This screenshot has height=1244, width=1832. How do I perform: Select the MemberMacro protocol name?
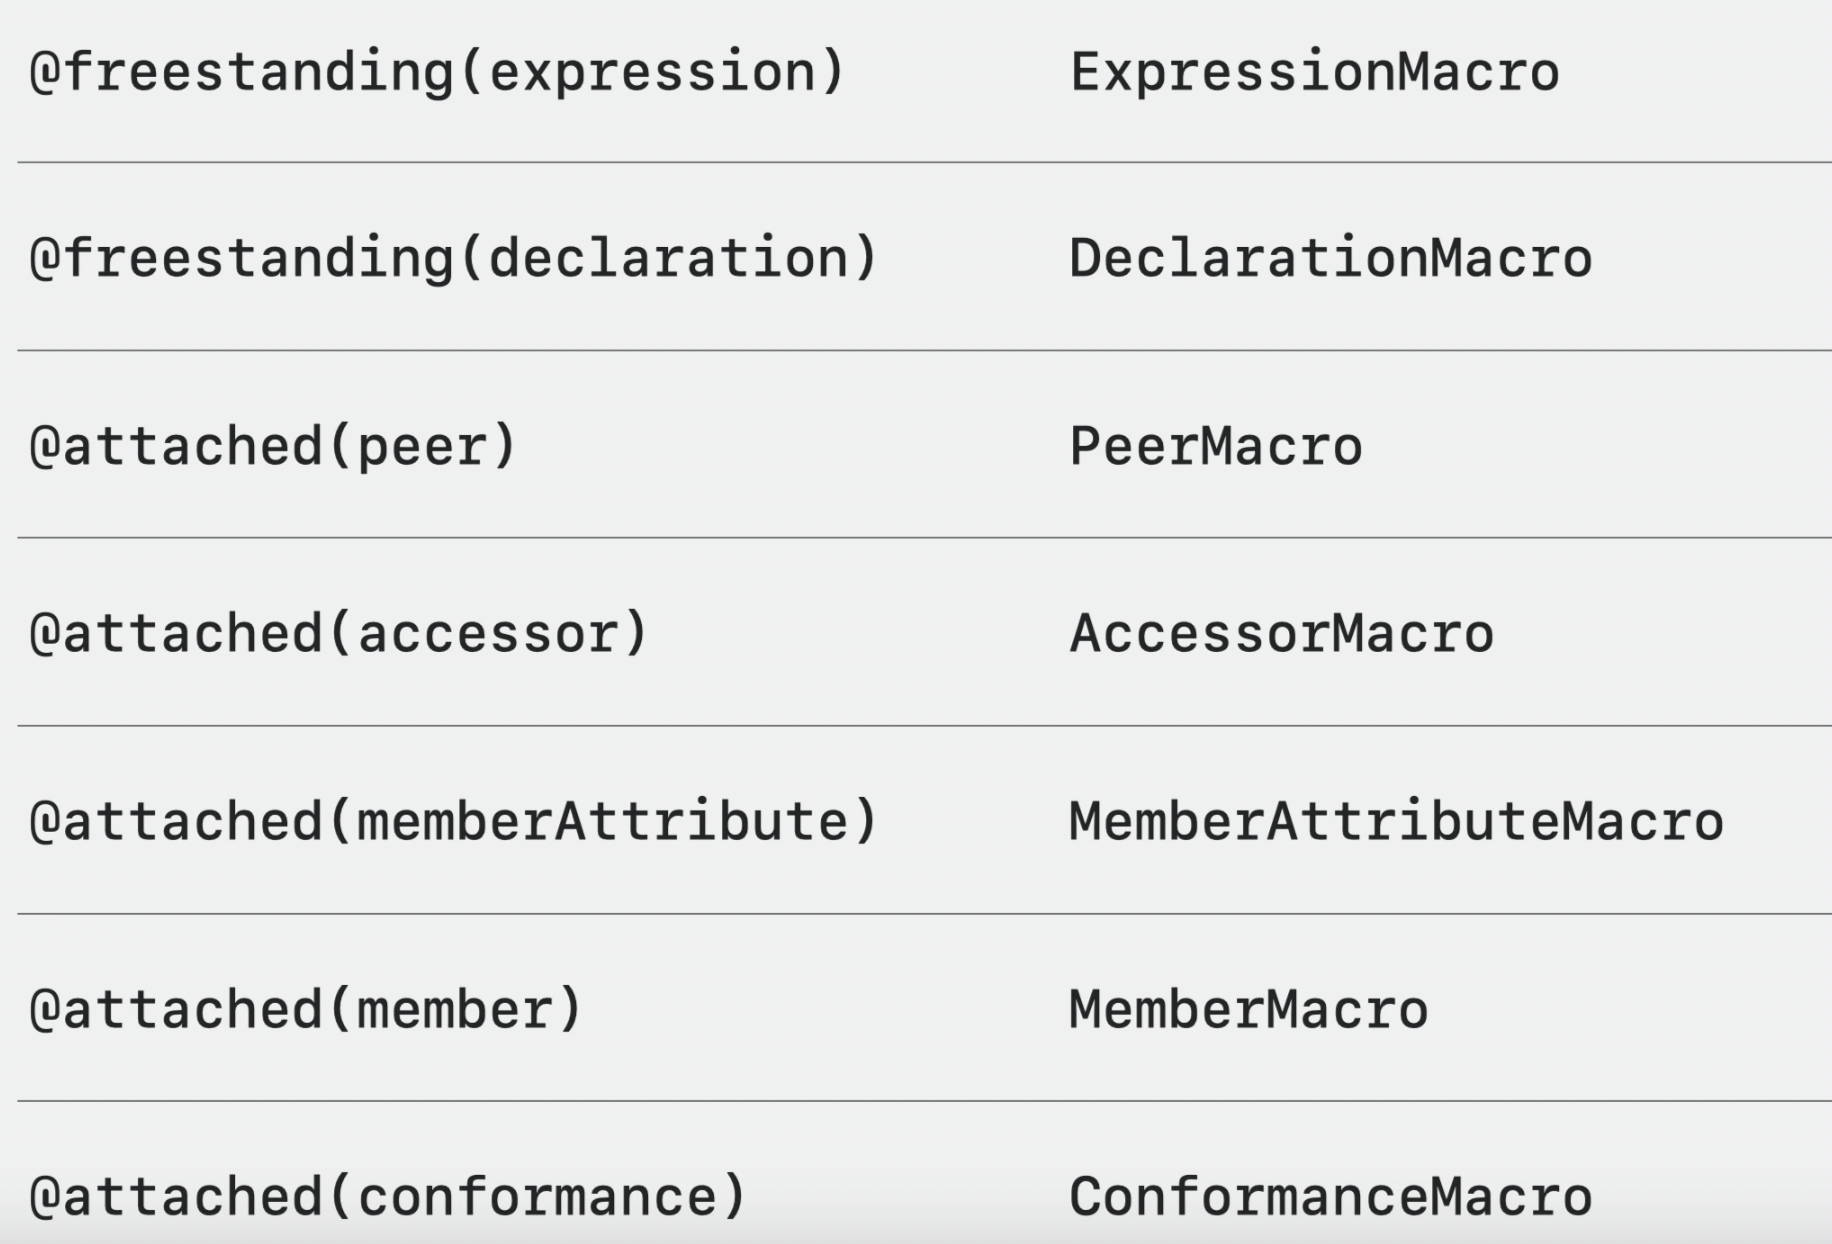pos(1249,1010)
